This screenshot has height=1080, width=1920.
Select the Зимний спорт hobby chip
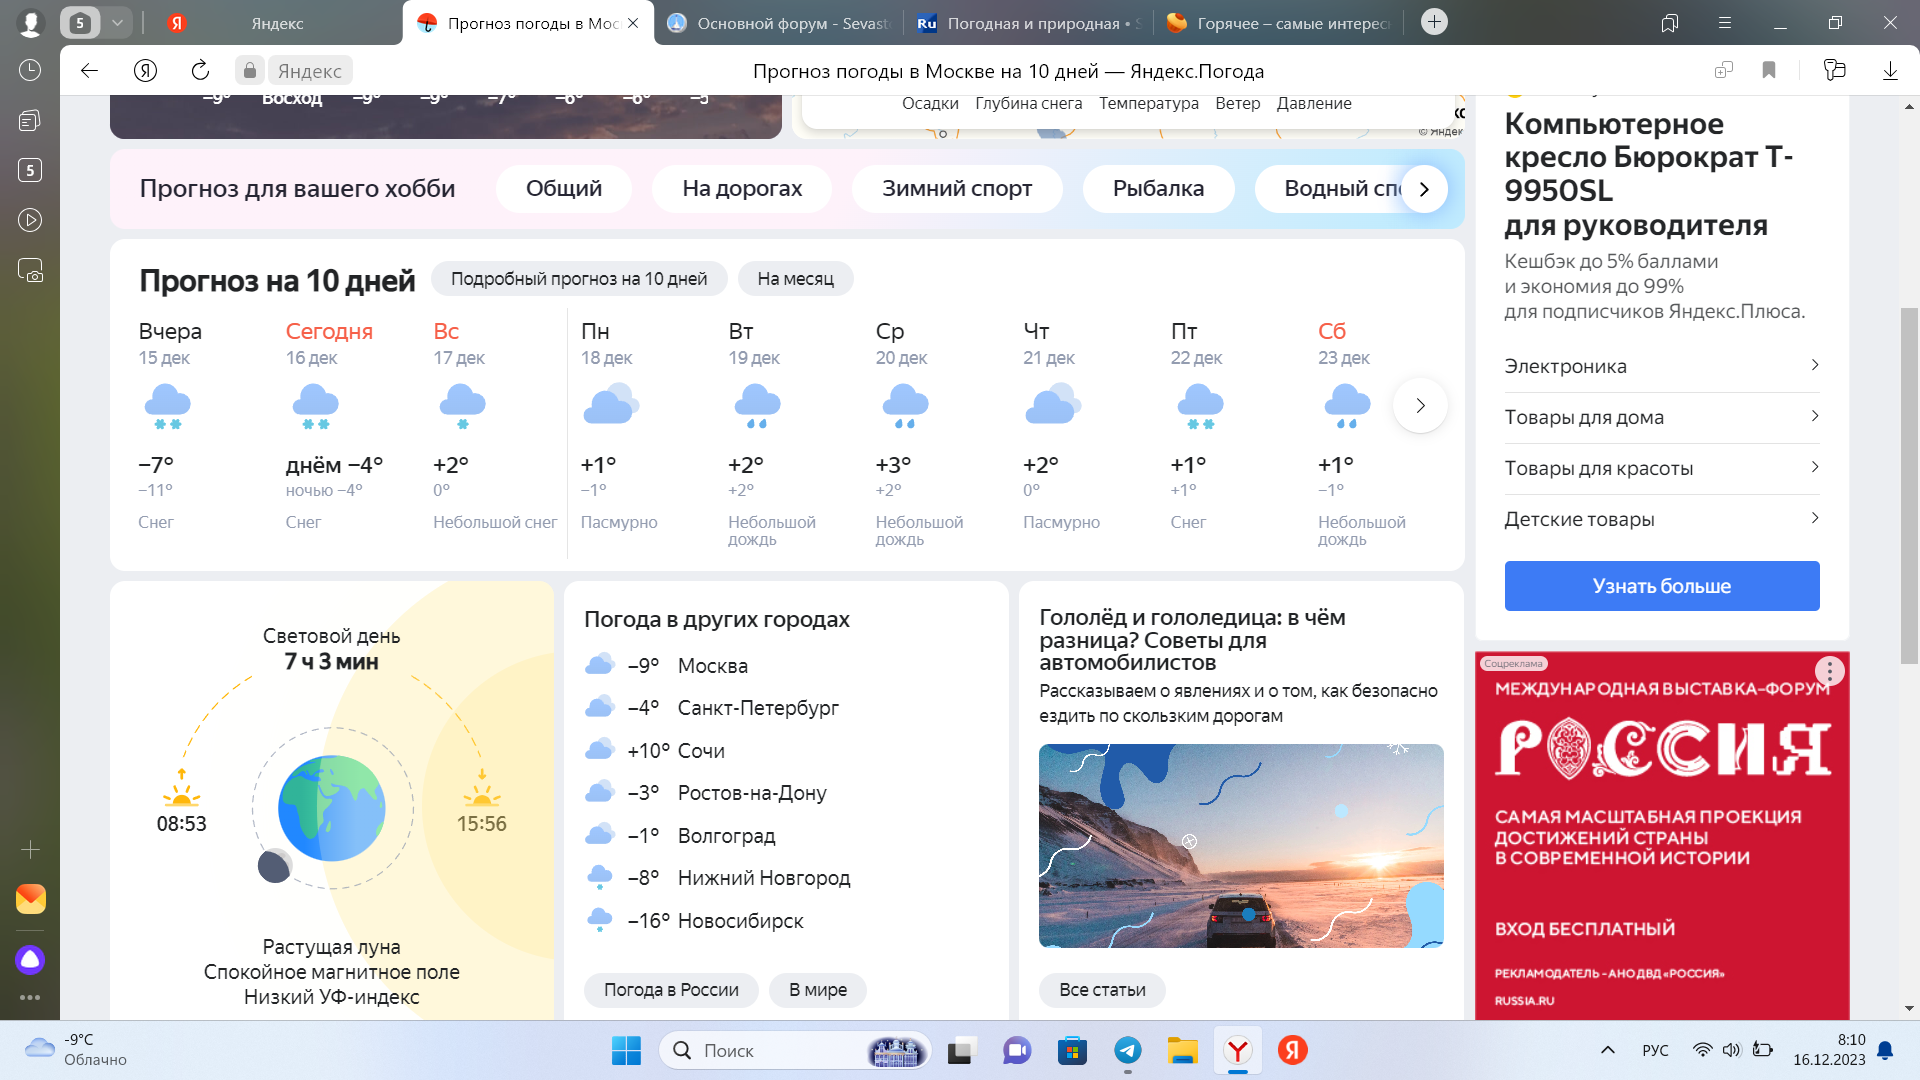click(956, 189)
